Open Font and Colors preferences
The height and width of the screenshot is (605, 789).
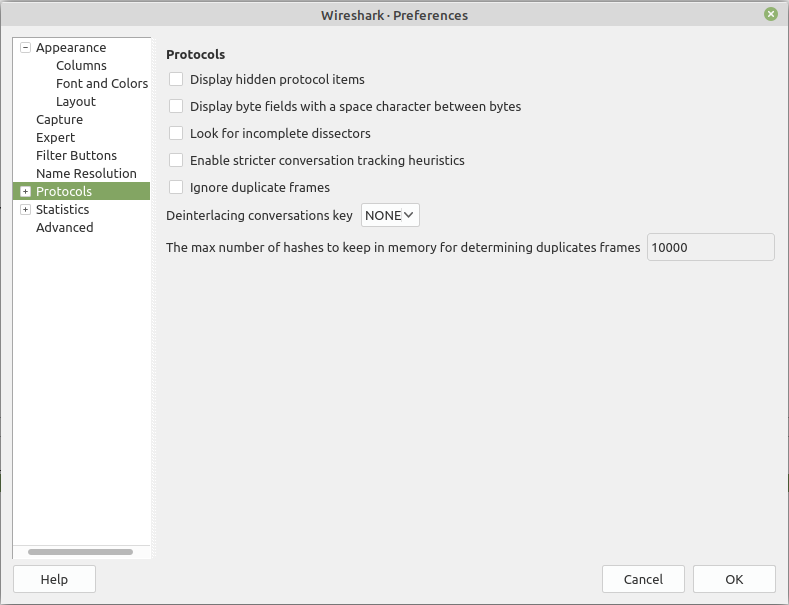tap(101, 84)
